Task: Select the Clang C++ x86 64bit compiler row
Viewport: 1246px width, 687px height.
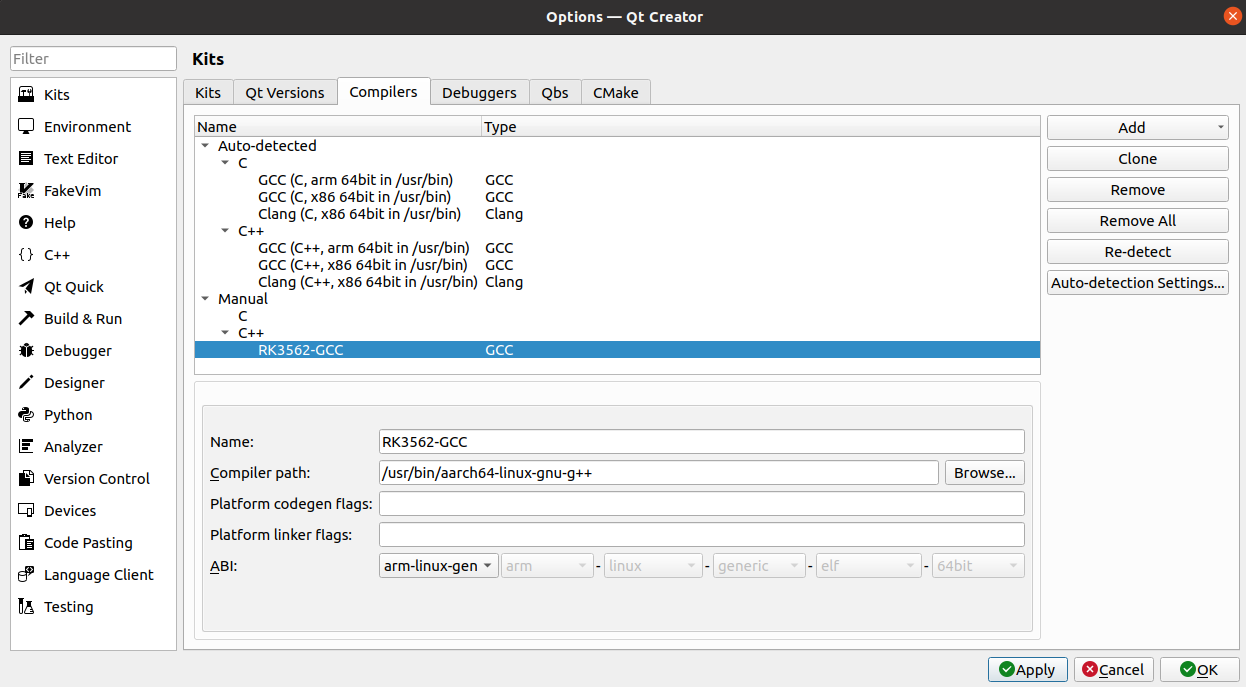Action: click(x=618, y=282)
